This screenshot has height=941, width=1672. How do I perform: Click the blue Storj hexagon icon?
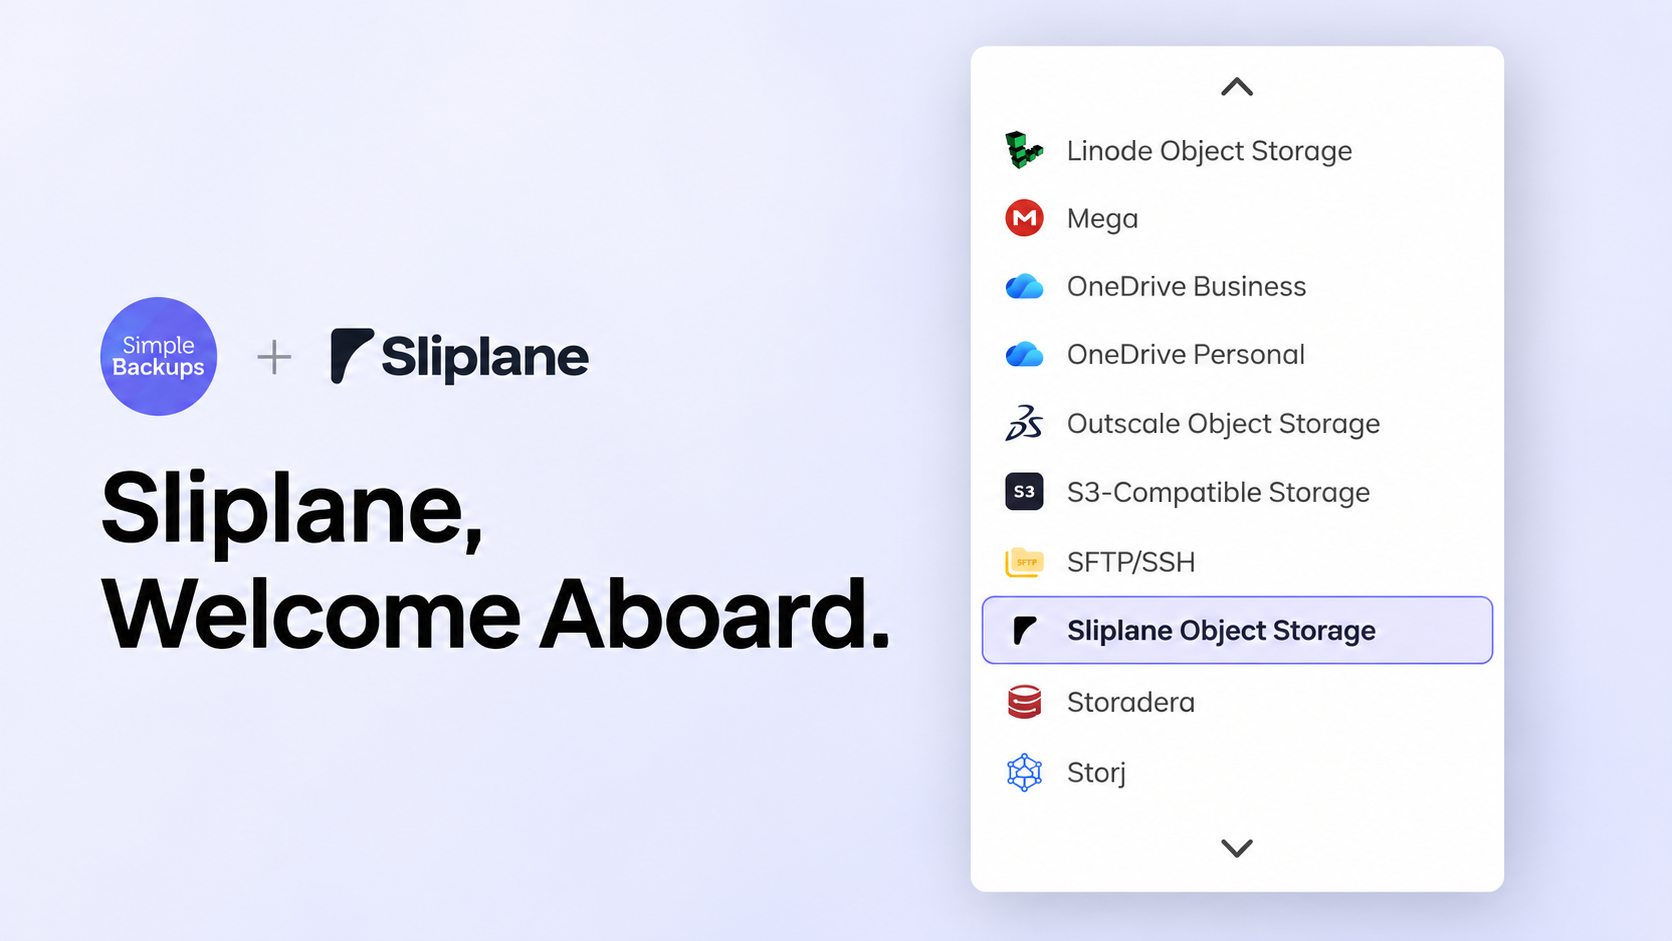coord(1024,772)
